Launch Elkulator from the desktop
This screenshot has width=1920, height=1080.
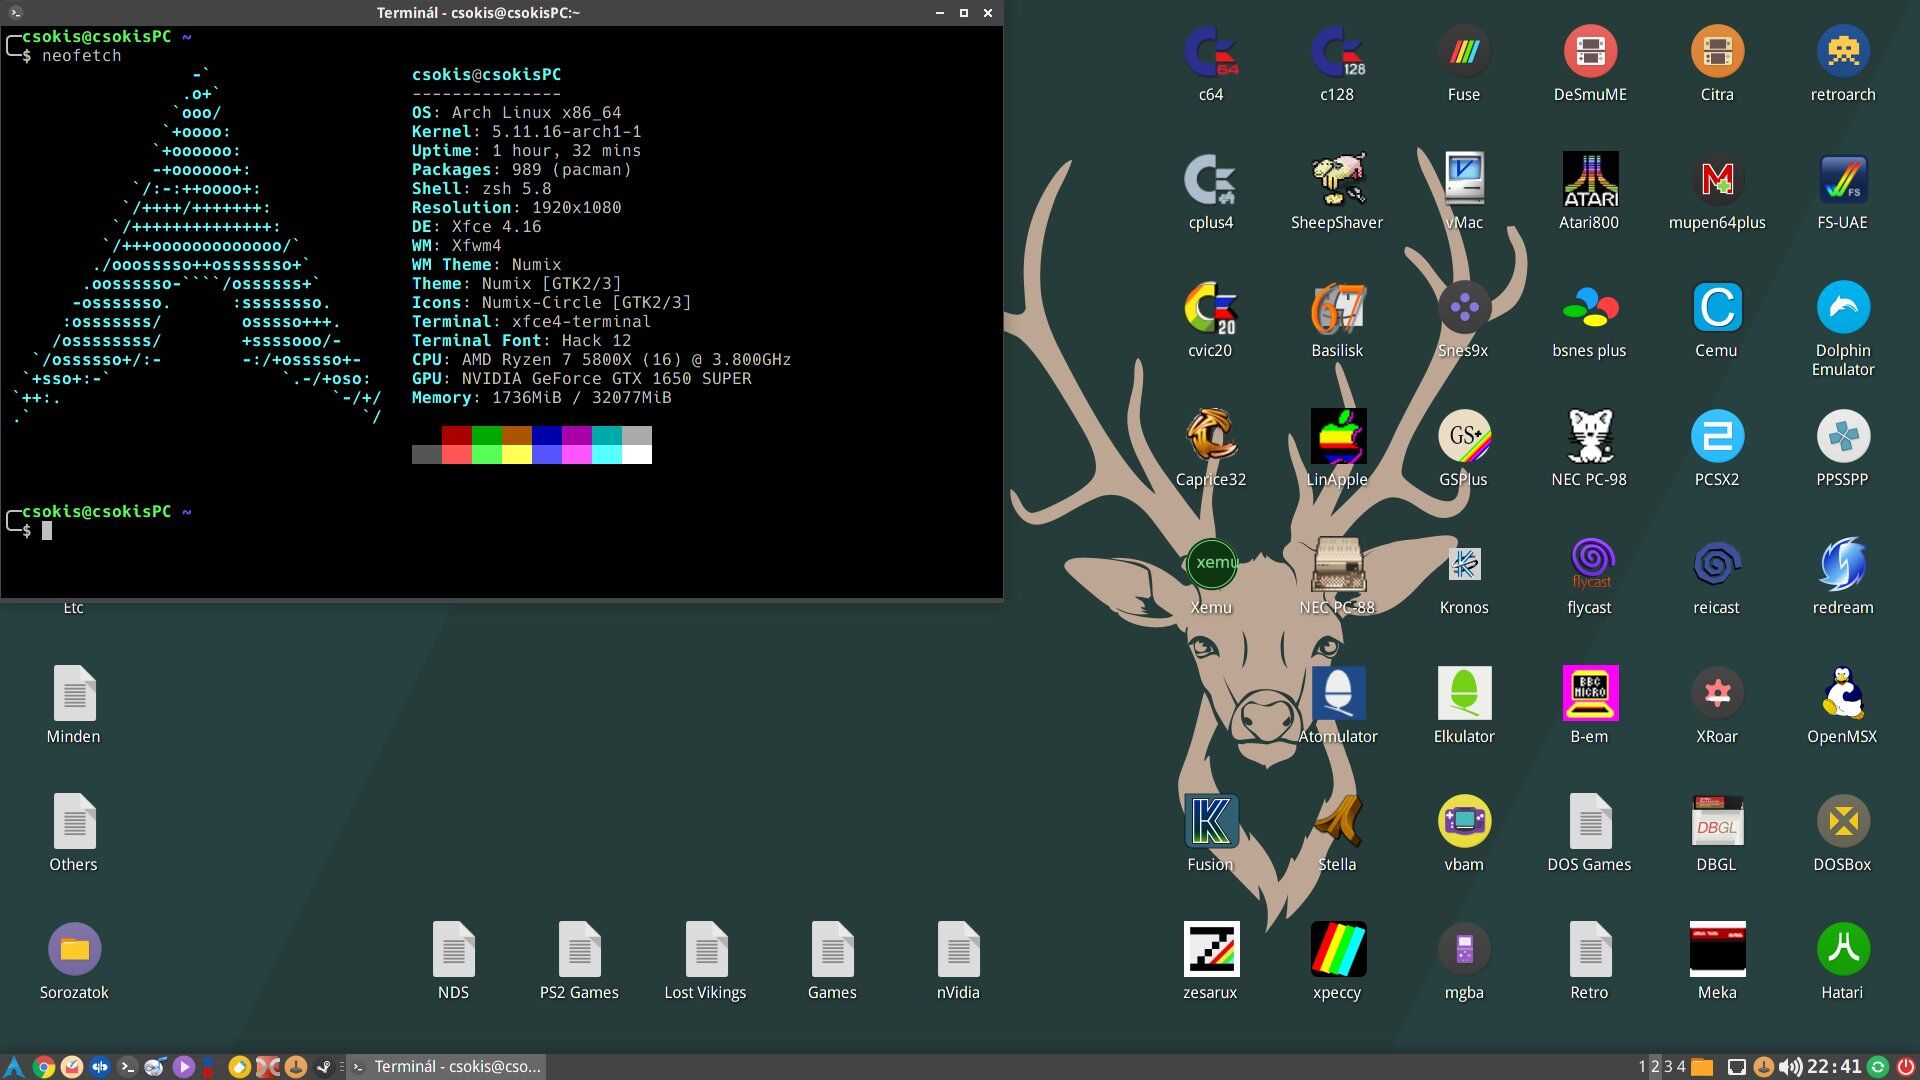(1464, 693)
